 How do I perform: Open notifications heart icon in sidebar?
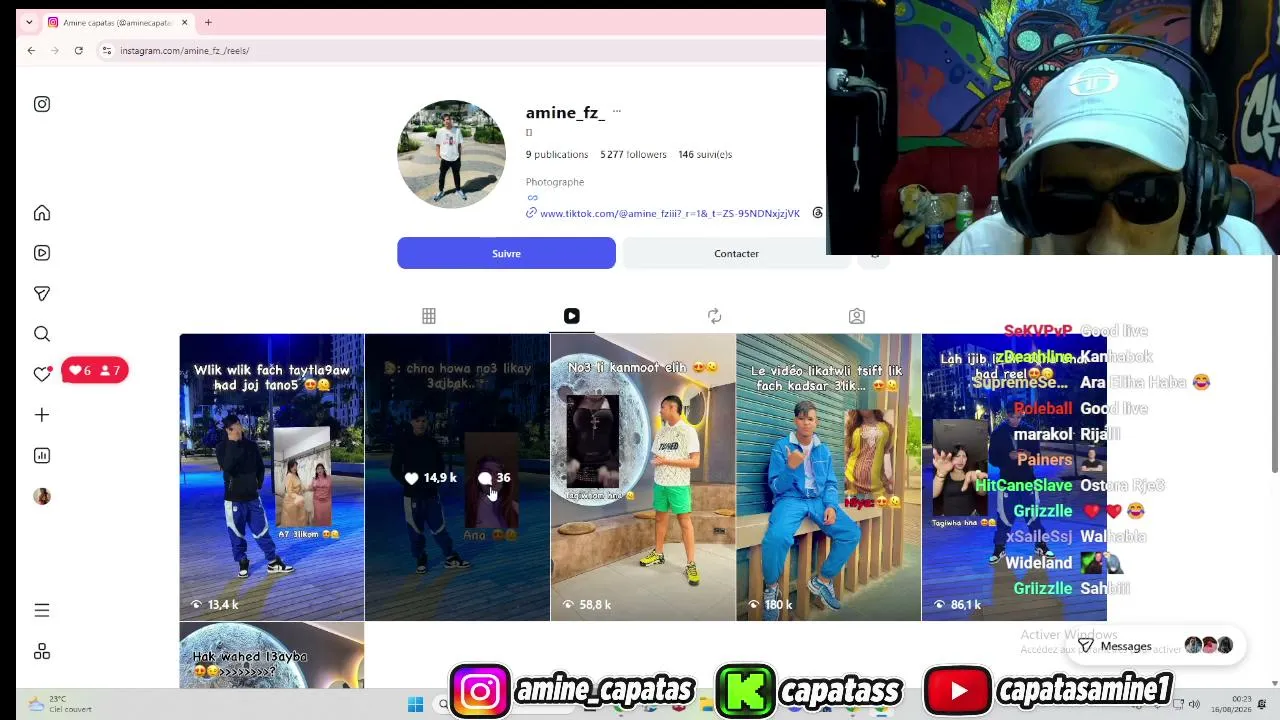point(42,374)
